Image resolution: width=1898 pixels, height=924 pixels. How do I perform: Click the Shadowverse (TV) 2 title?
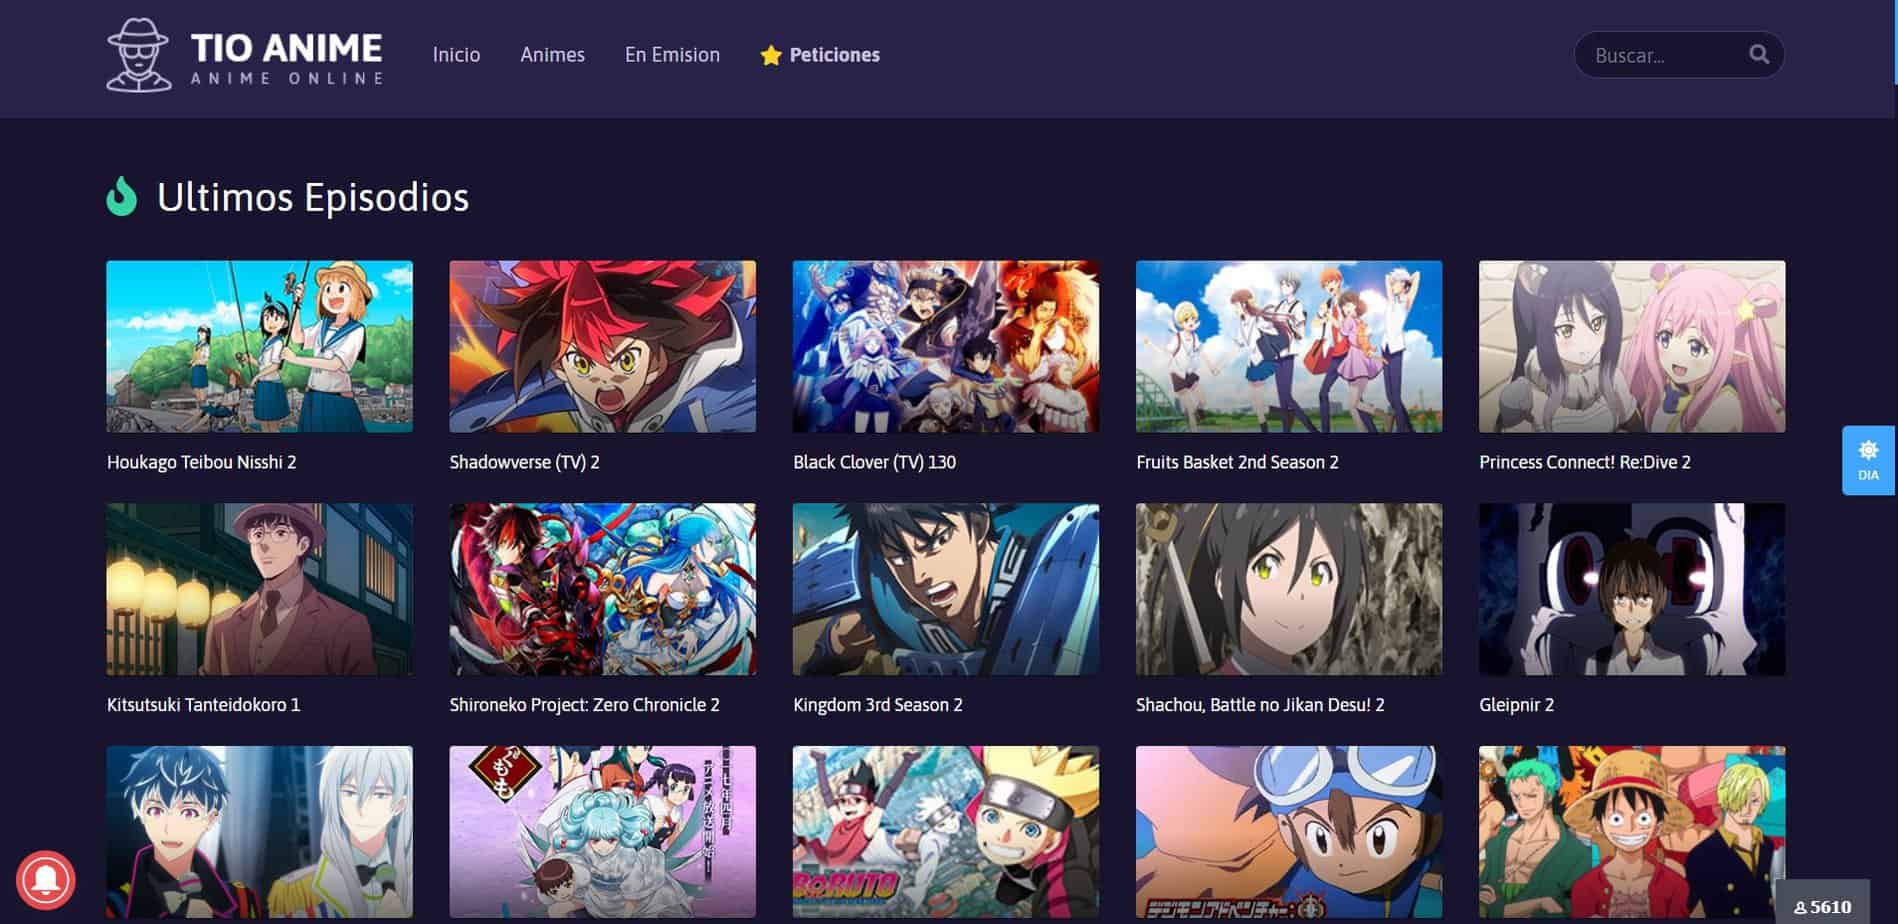(x=524, y=462)
